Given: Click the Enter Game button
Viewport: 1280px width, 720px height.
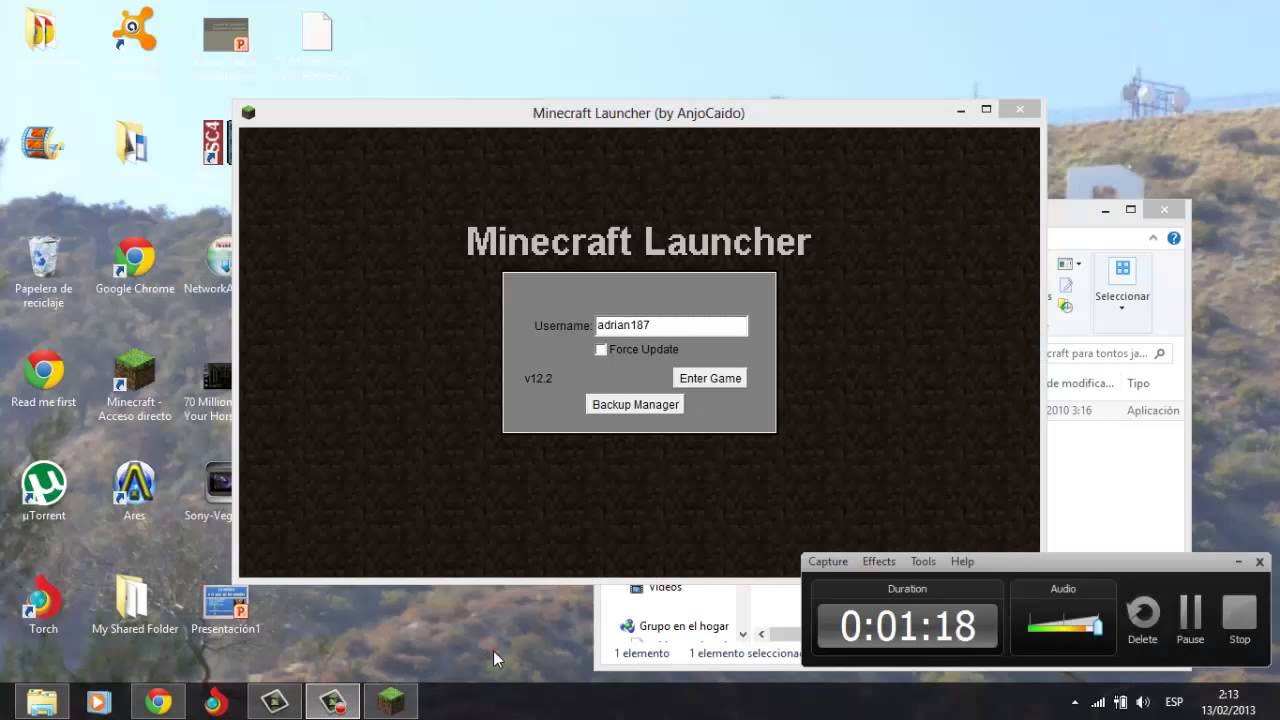Looking at the screenshot, I should click(x=710, y=378).
